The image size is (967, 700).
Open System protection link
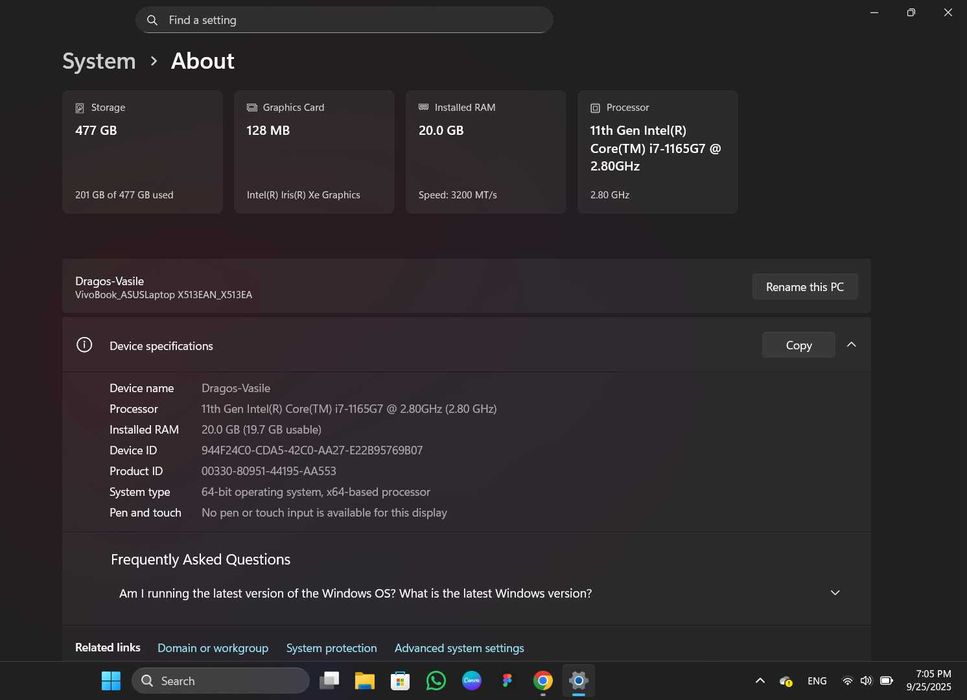[x=331, y=648]
